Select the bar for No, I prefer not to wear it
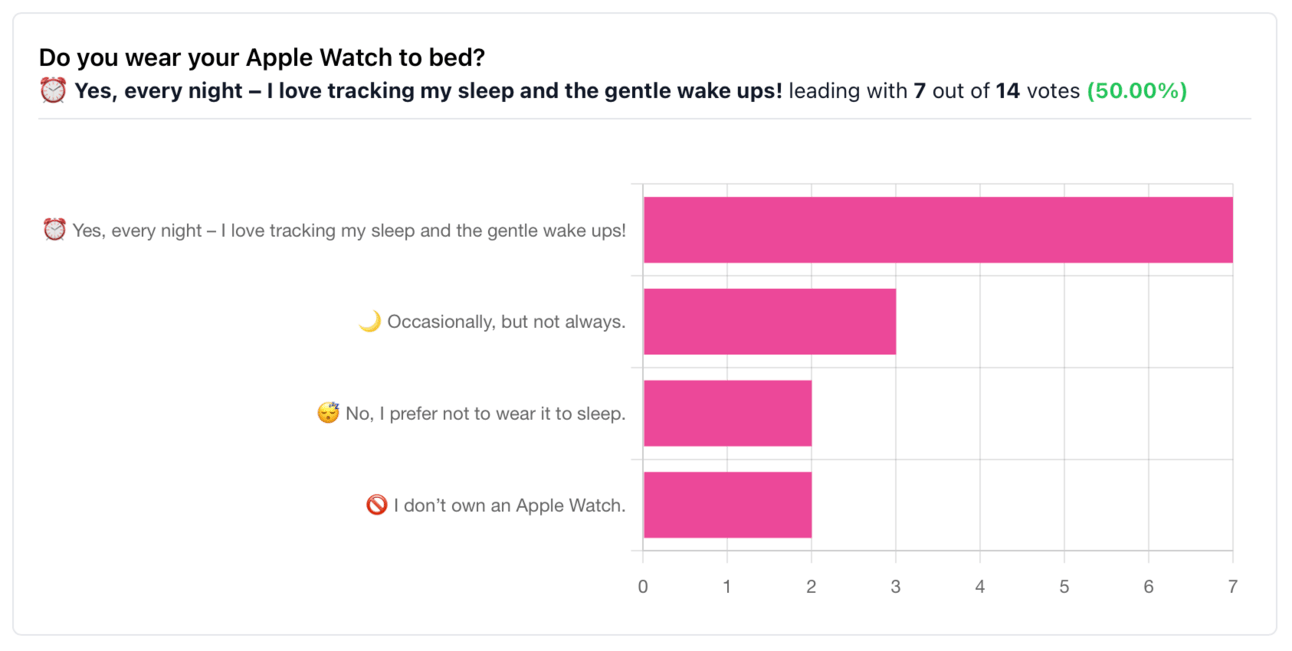The image size is (1292, 651). click(727, 413)
